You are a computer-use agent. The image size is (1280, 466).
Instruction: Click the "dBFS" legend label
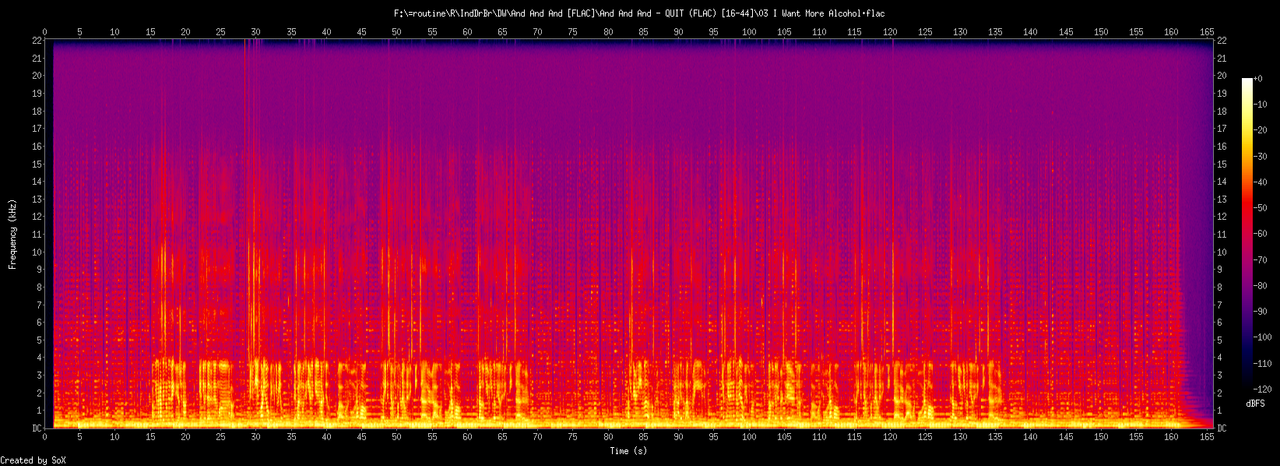1256,402
